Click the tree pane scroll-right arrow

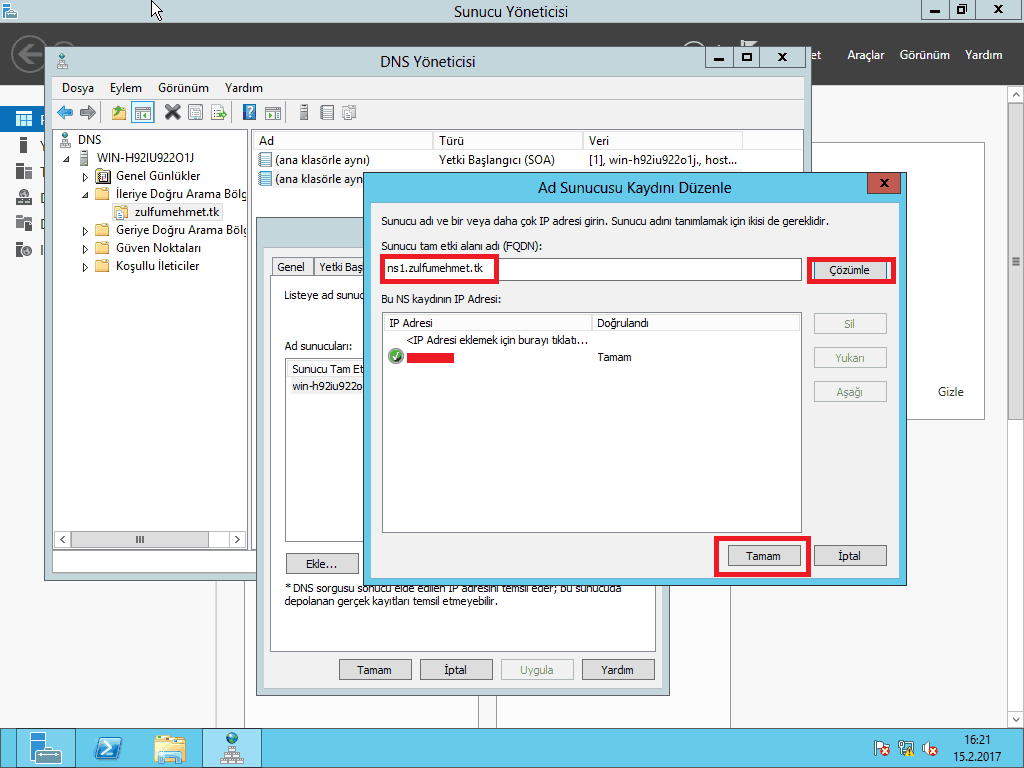pyautogui.click(x=237, y=539)
